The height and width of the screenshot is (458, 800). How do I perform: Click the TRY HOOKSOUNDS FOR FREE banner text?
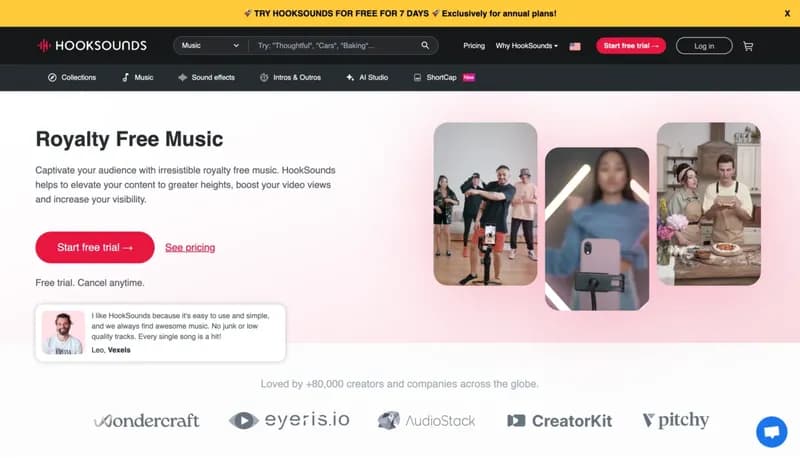click(x=401, y=13)
